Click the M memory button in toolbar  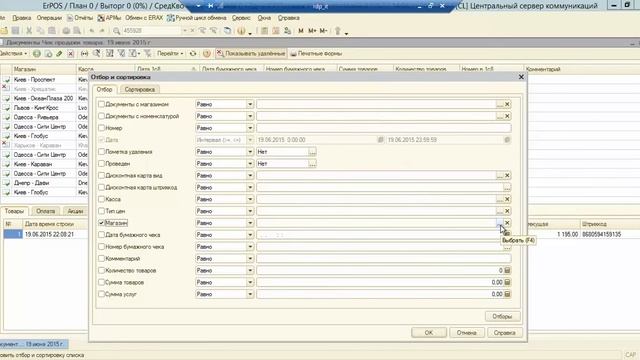[x=301, y=31]
